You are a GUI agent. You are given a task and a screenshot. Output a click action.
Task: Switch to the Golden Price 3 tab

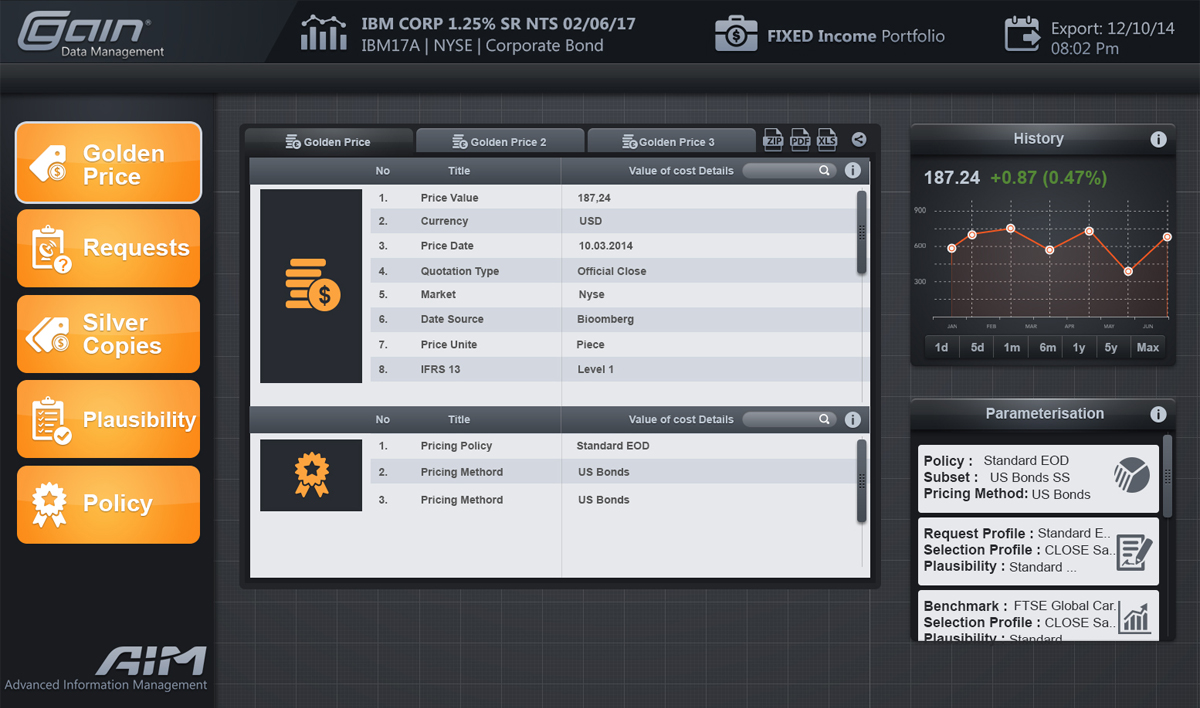click(670, 142)
